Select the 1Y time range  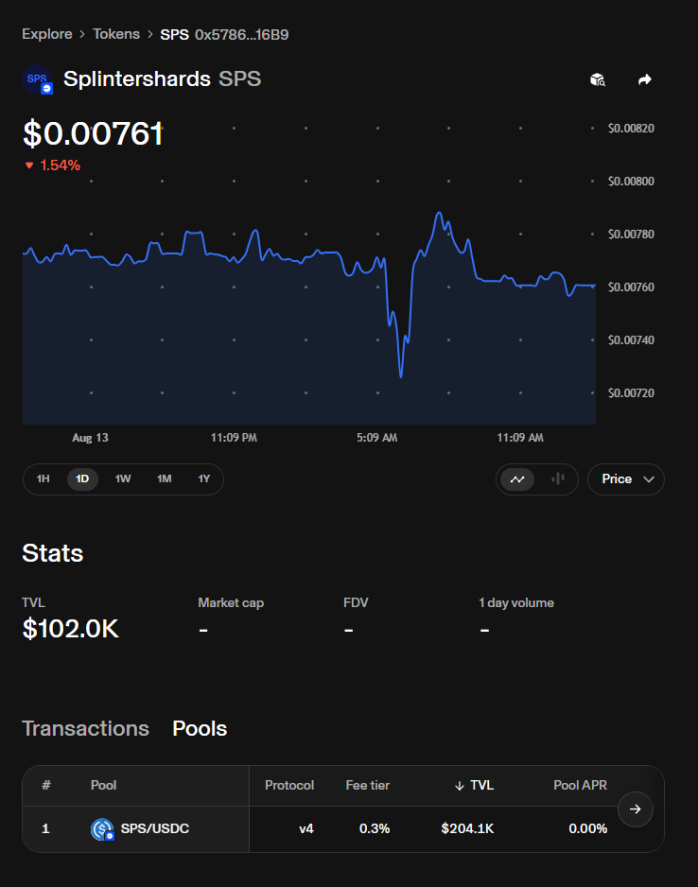204,479
